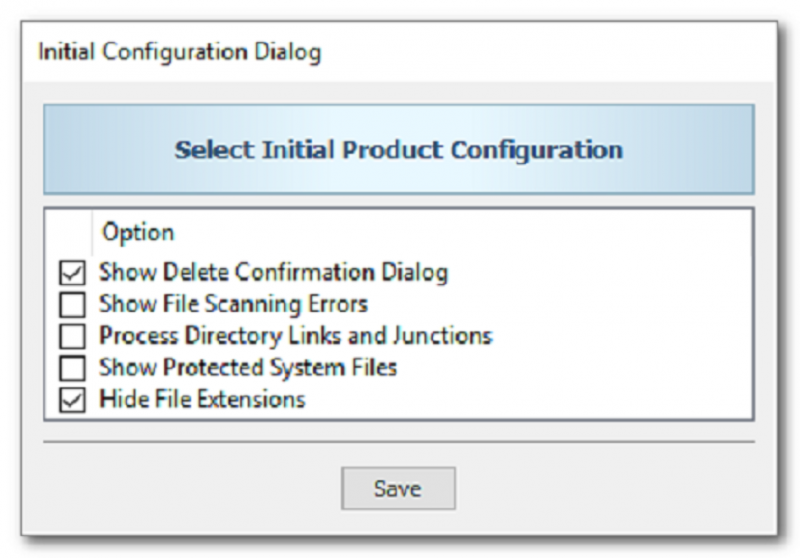This screenshot has width=800, height=558.
Task: Enable the Show File Scanning Errors checkbox
Action: click(72, 304)
